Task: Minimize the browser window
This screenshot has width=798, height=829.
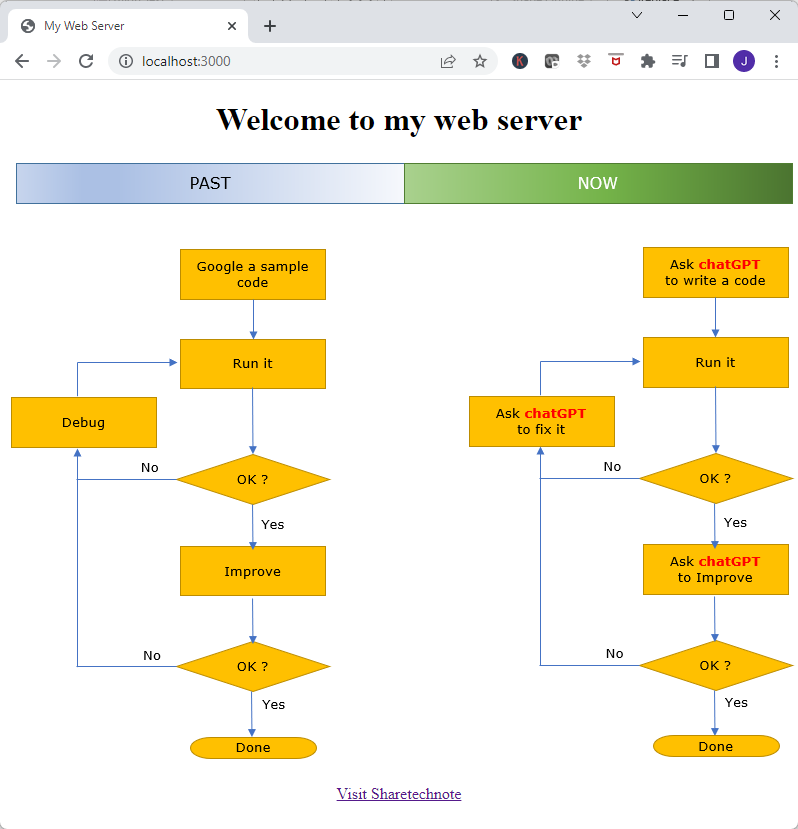Action: pos(683,15)
